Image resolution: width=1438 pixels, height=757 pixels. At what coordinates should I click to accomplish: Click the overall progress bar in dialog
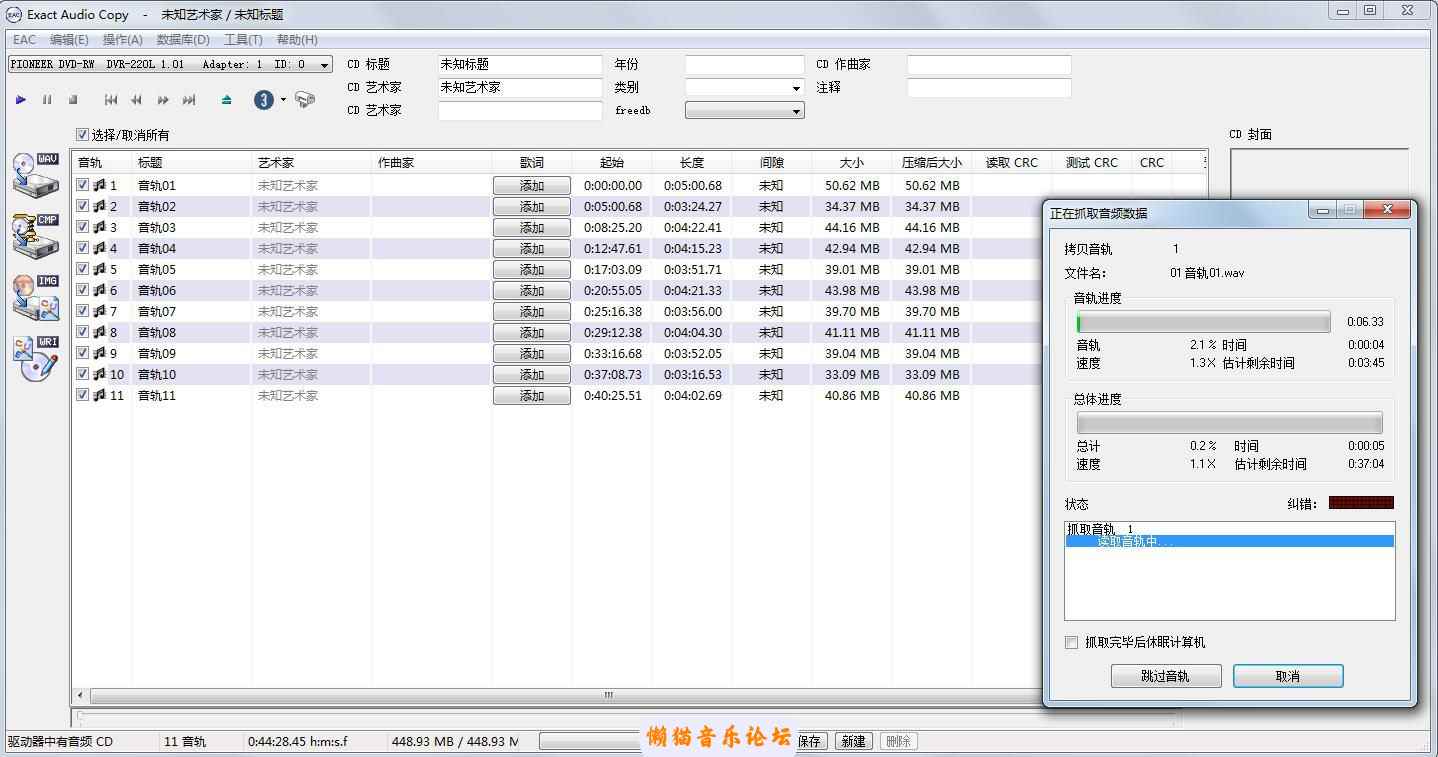(x=1229, y=422)
